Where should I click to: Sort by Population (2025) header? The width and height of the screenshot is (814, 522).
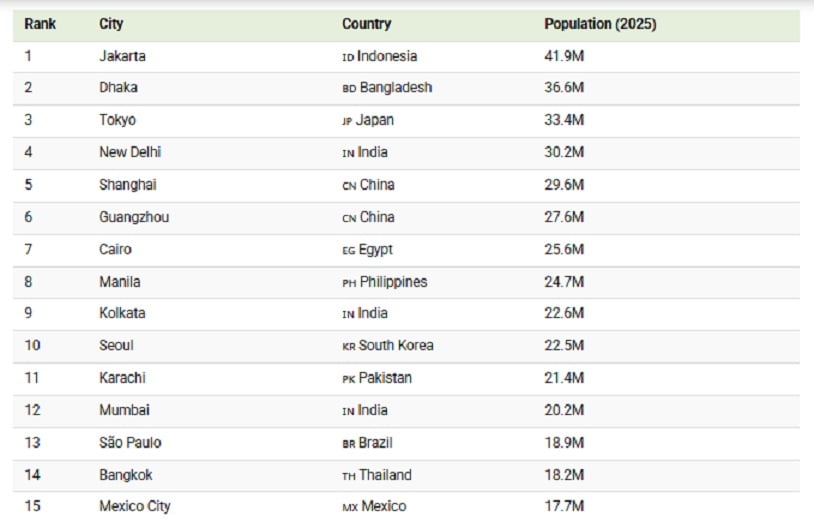[600, 24]
